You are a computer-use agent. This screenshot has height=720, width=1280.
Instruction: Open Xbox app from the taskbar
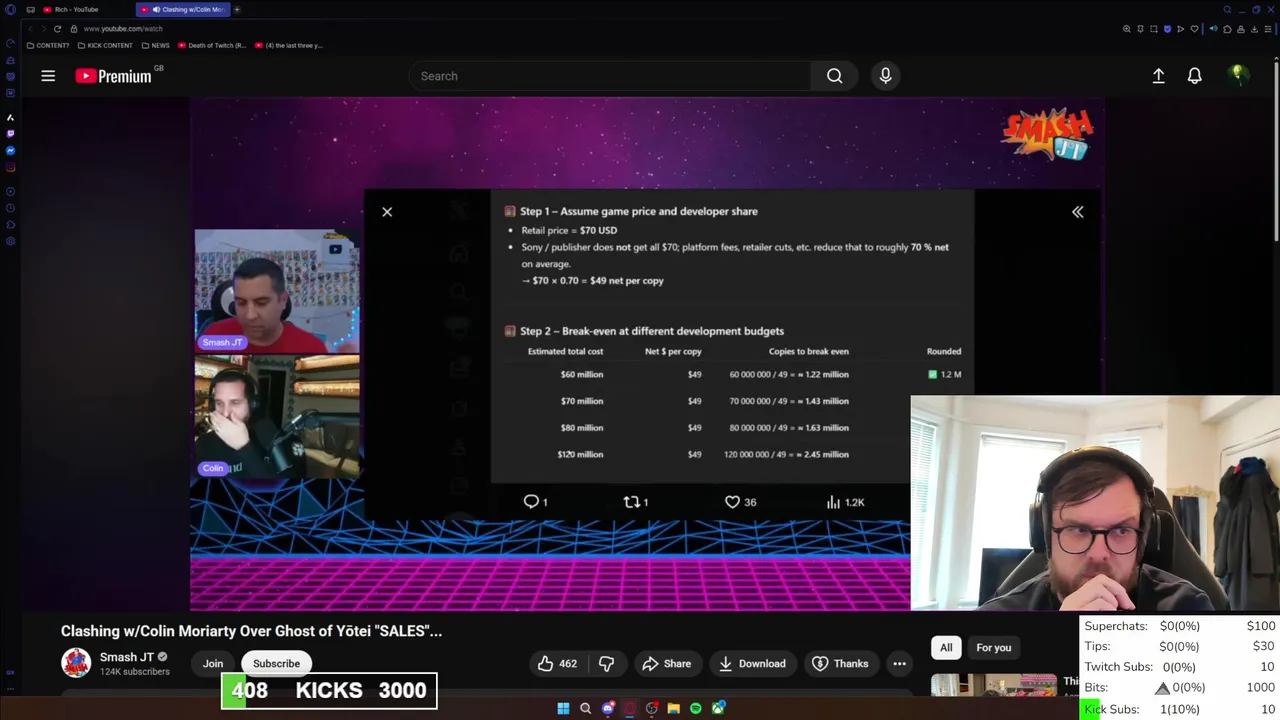click(718, 708)
